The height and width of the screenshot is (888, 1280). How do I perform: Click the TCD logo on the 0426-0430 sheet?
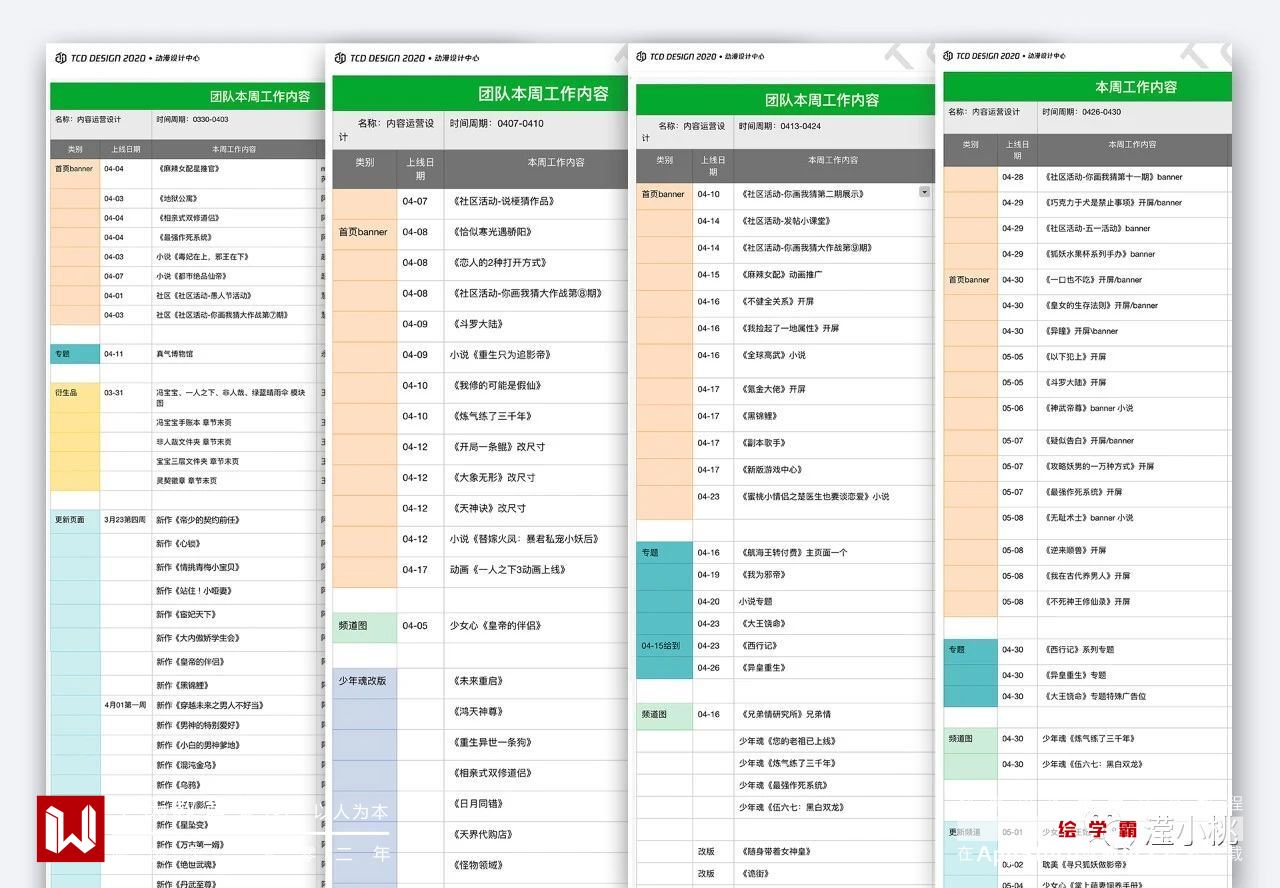click(948, 56)
